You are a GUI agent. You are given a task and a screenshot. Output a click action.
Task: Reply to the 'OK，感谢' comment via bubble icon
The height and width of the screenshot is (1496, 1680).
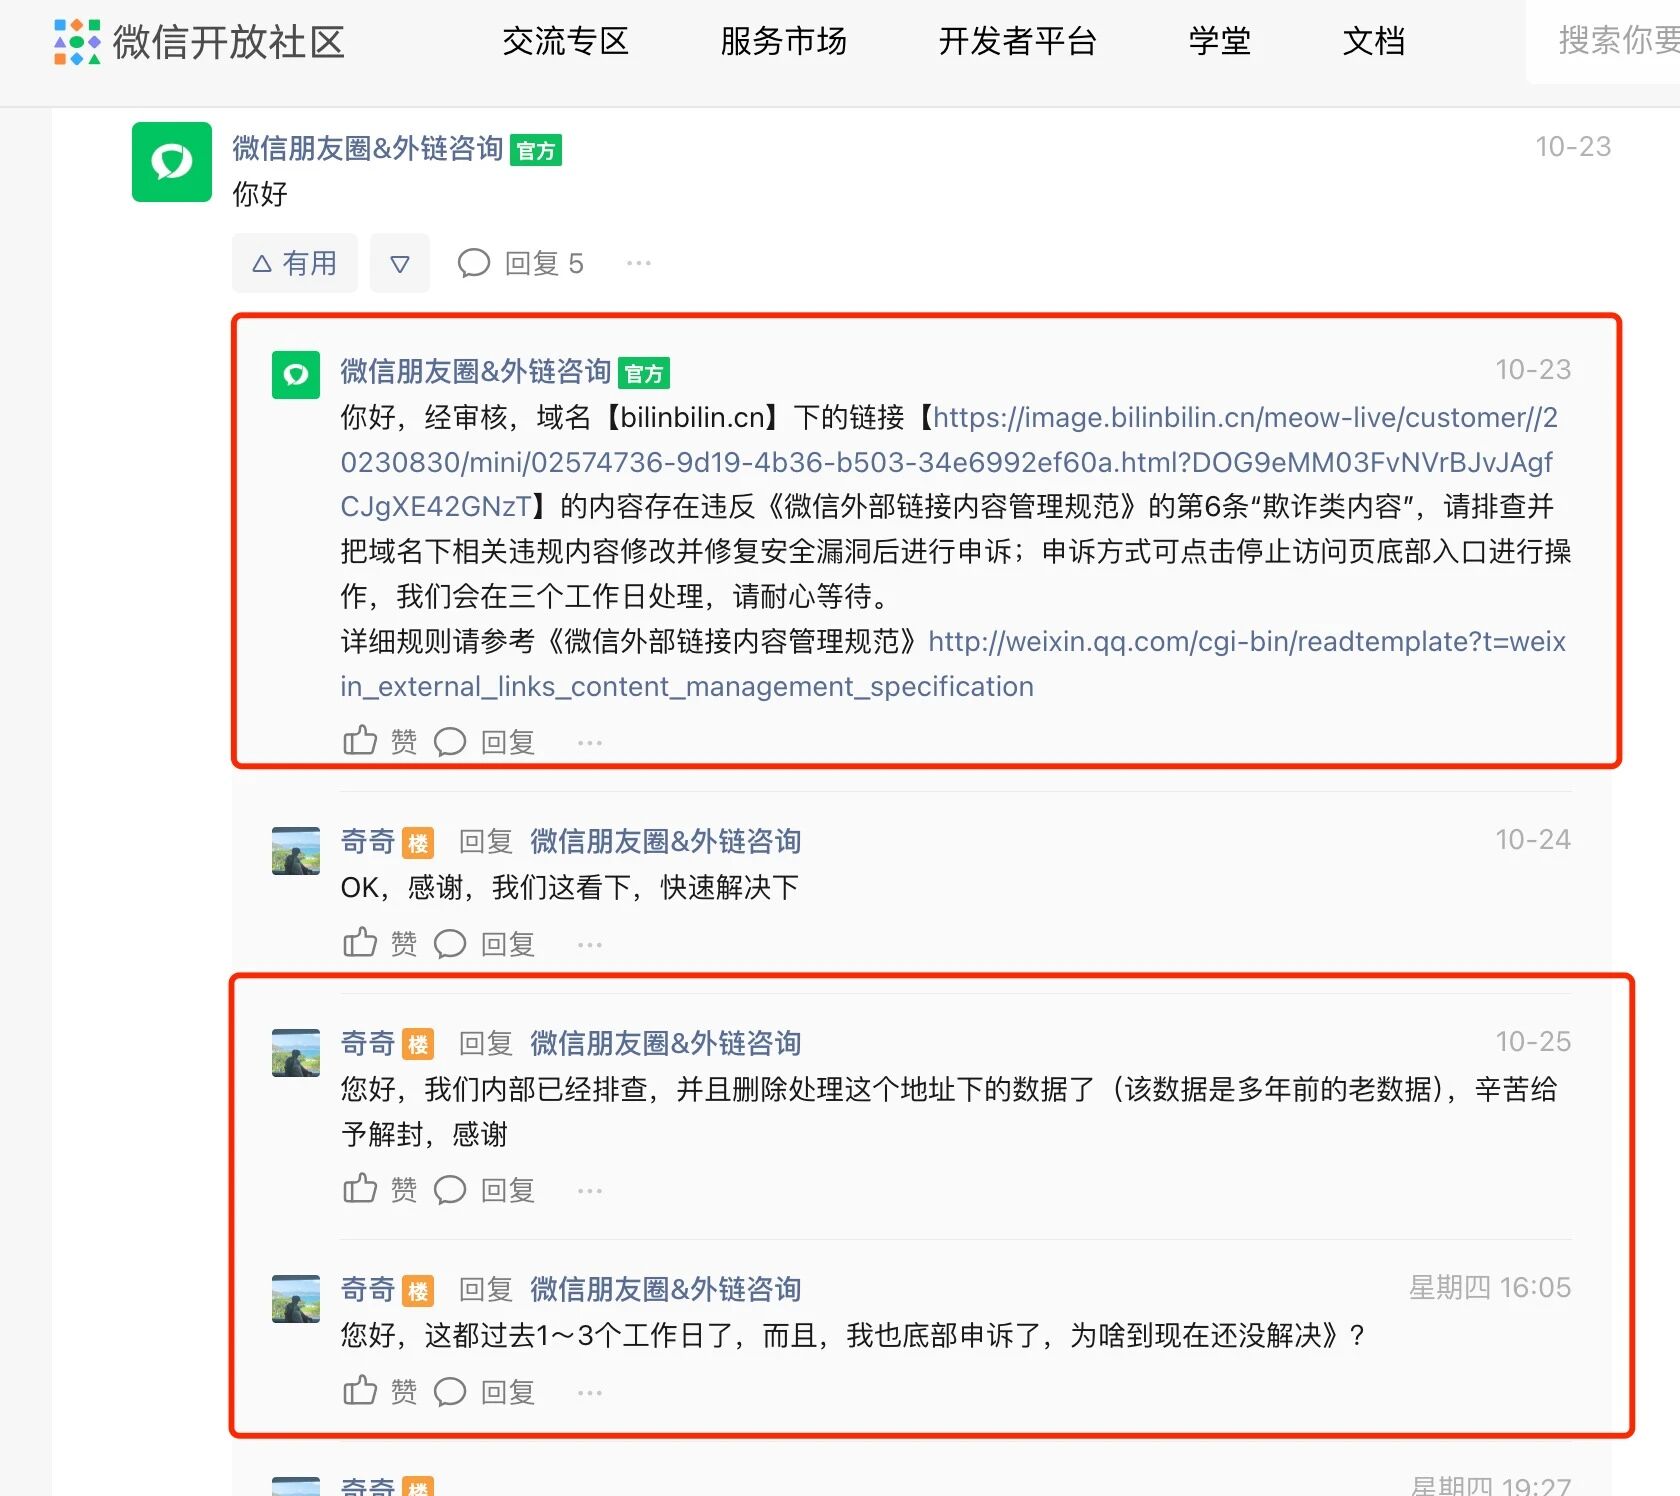(x=450, y=944)
